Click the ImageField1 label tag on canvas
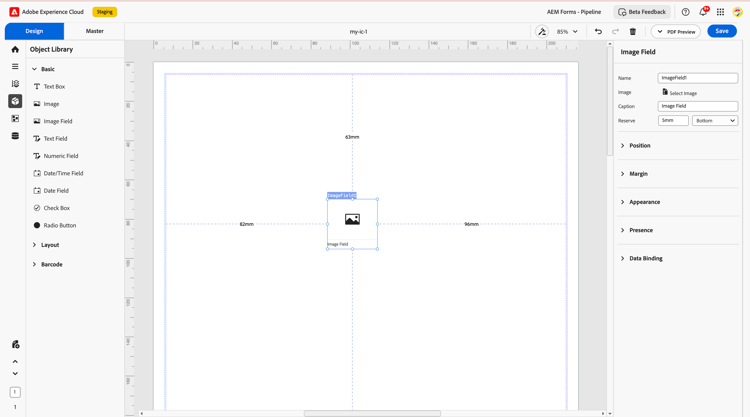750x417 pixels. coord(342,195)
